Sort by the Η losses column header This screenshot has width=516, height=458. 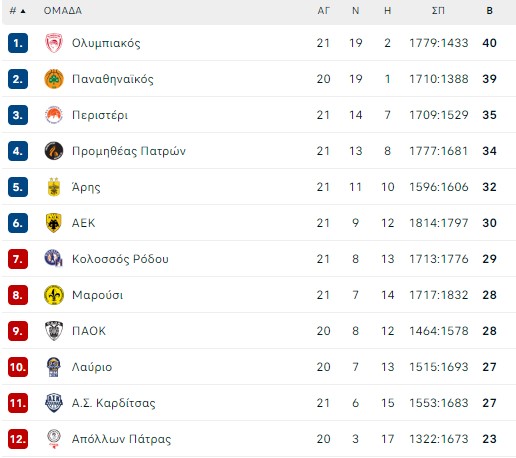click(387, 11)
